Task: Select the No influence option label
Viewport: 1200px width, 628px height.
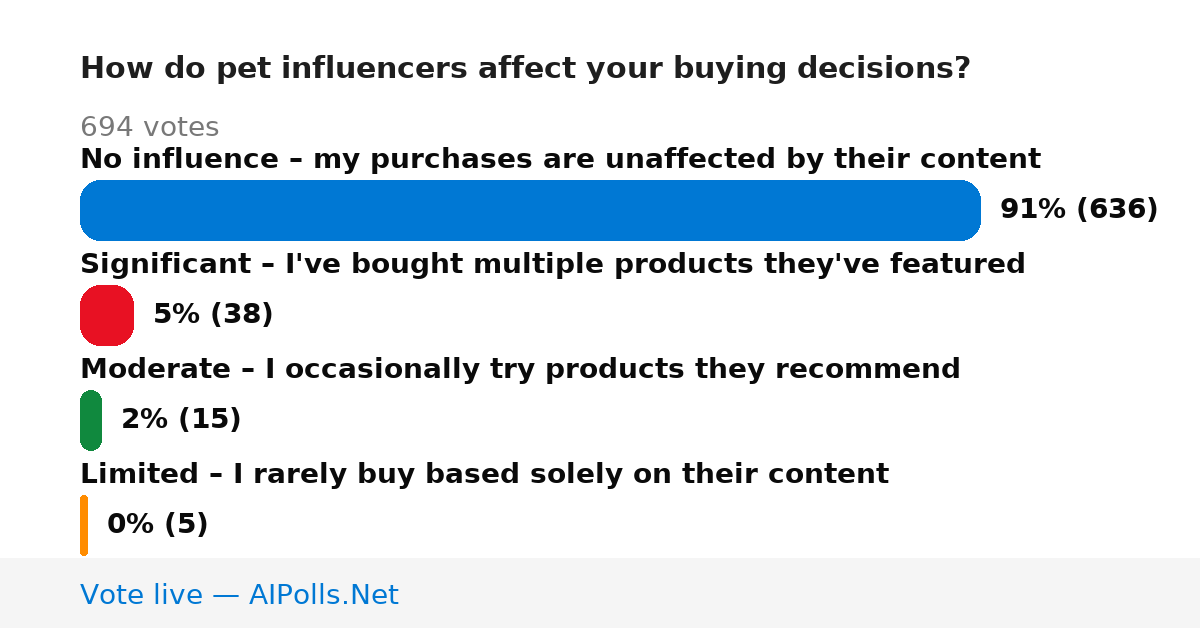Action: pos(560,159)
